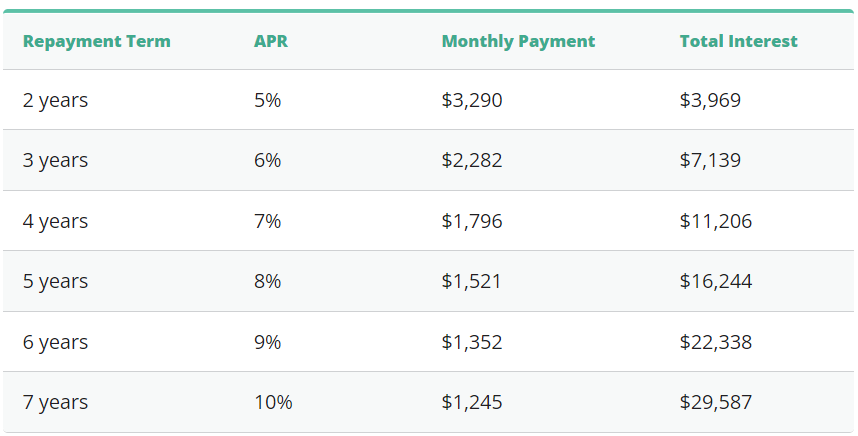Select the Monthly Payment column header
The image size is (858, 436).
coord(518,41)
